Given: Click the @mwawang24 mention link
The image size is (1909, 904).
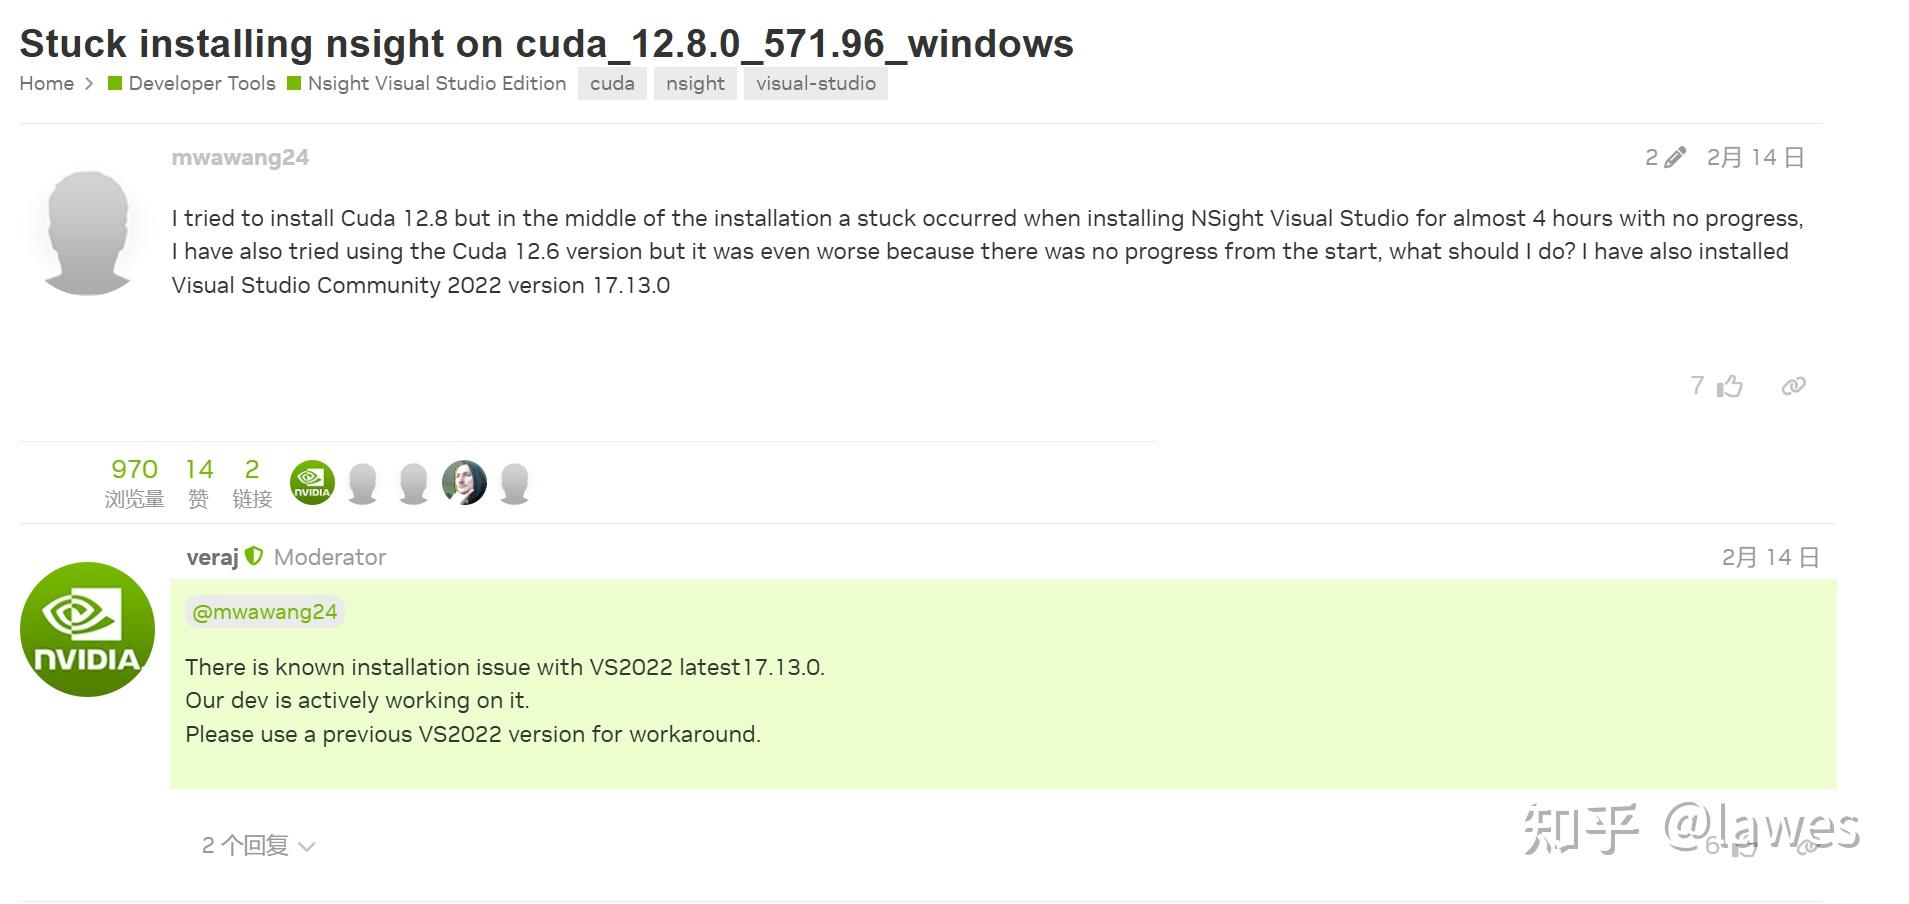Looking at the screenshot, I should (x=264, y=611).
